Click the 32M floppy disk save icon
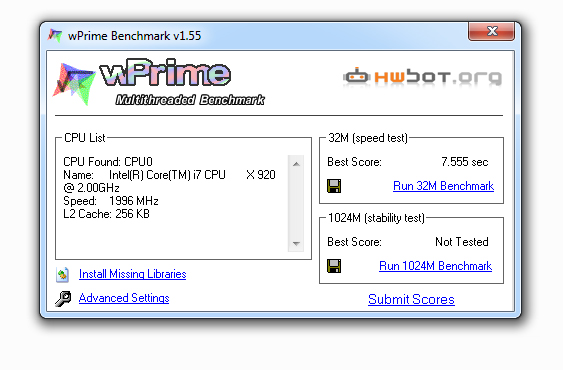Screen dimensions: 563x370 [334, 186]
